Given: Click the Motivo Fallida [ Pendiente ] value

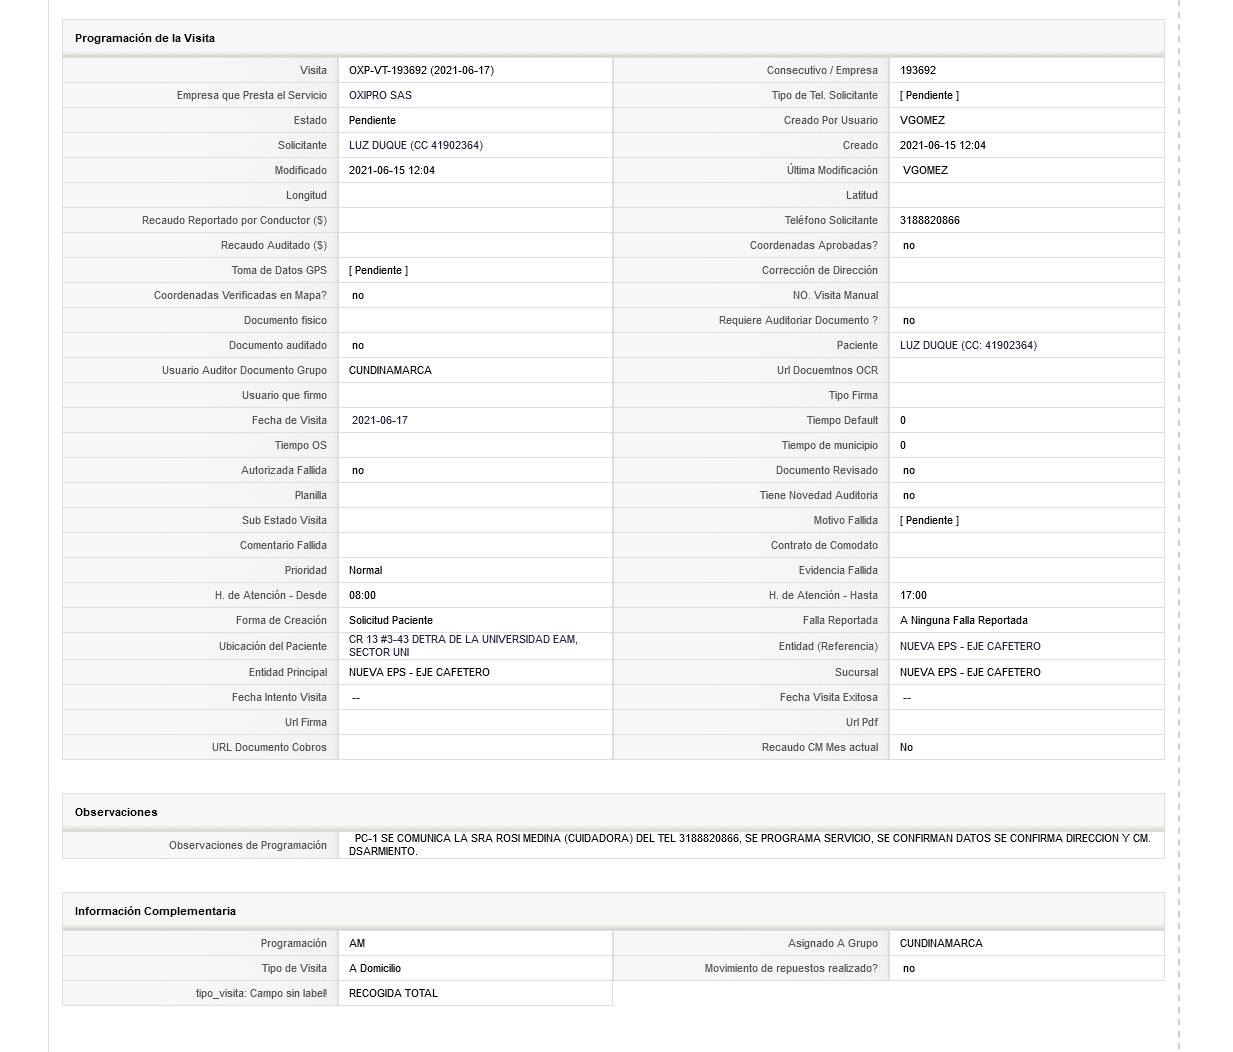Looking at the screenshot, I should click(x=929, y=520).
